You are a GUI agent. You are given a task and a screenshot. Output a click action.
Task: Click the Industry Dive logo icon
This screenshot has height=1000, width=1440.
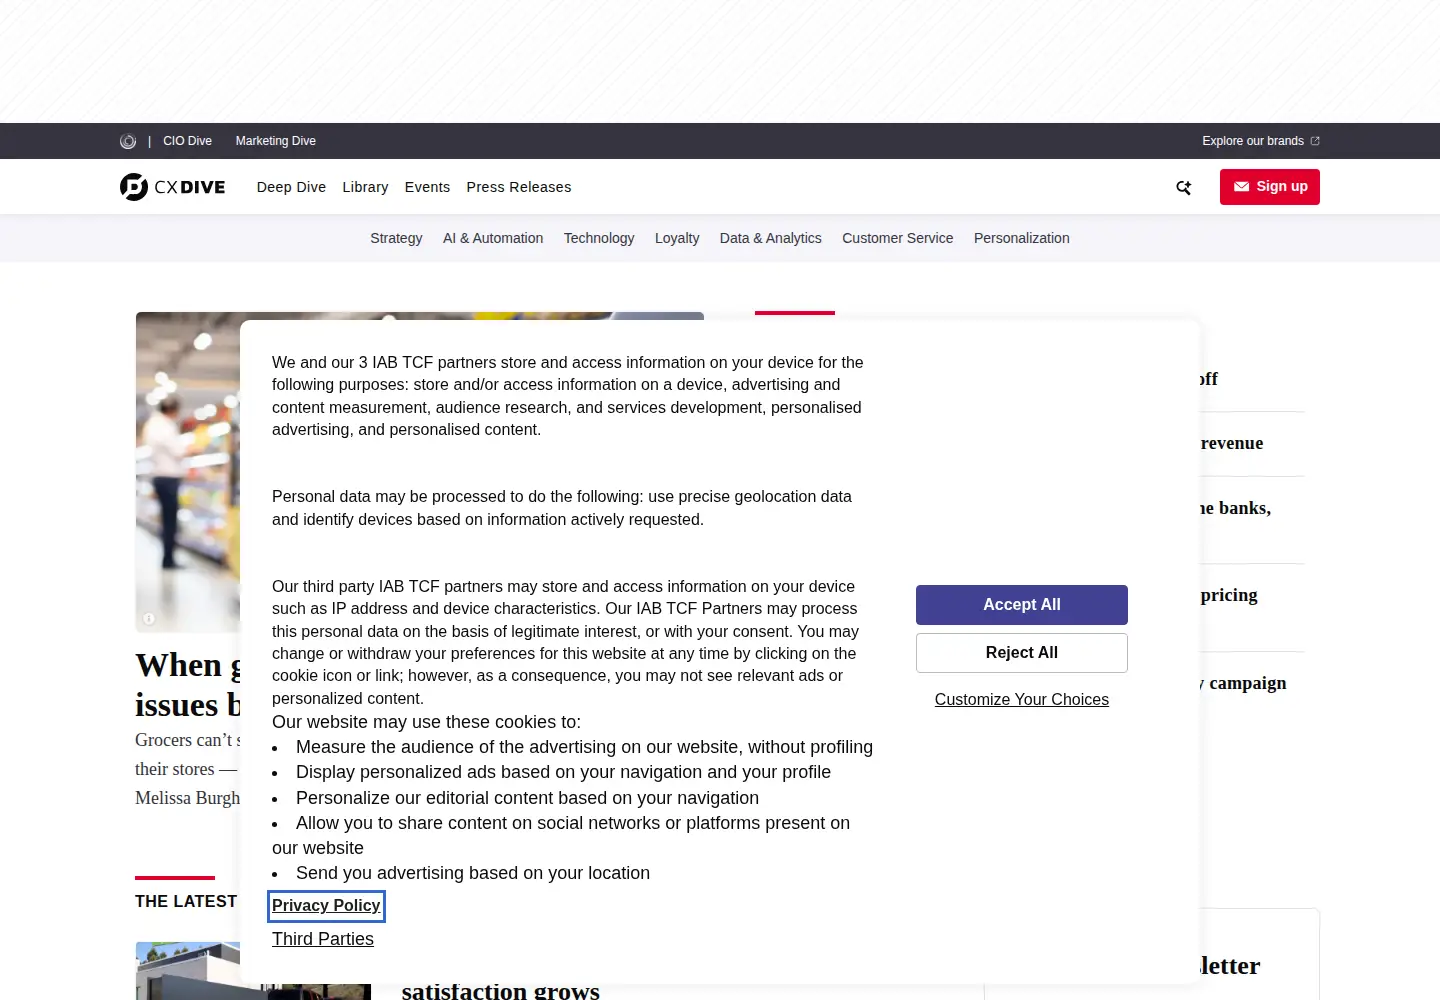(x=128, y=141)
